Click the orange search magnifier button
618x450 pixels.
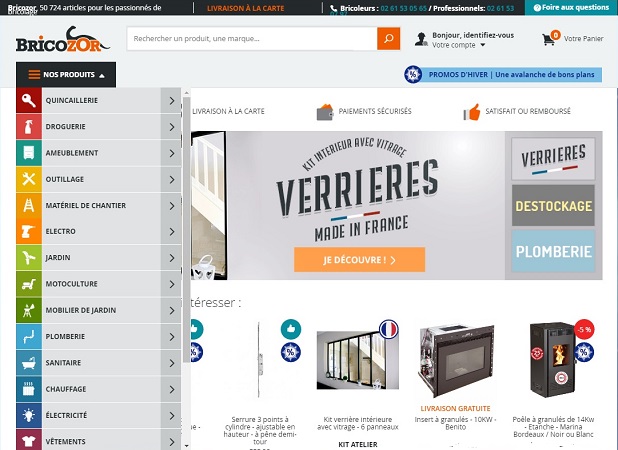point(388,39)
